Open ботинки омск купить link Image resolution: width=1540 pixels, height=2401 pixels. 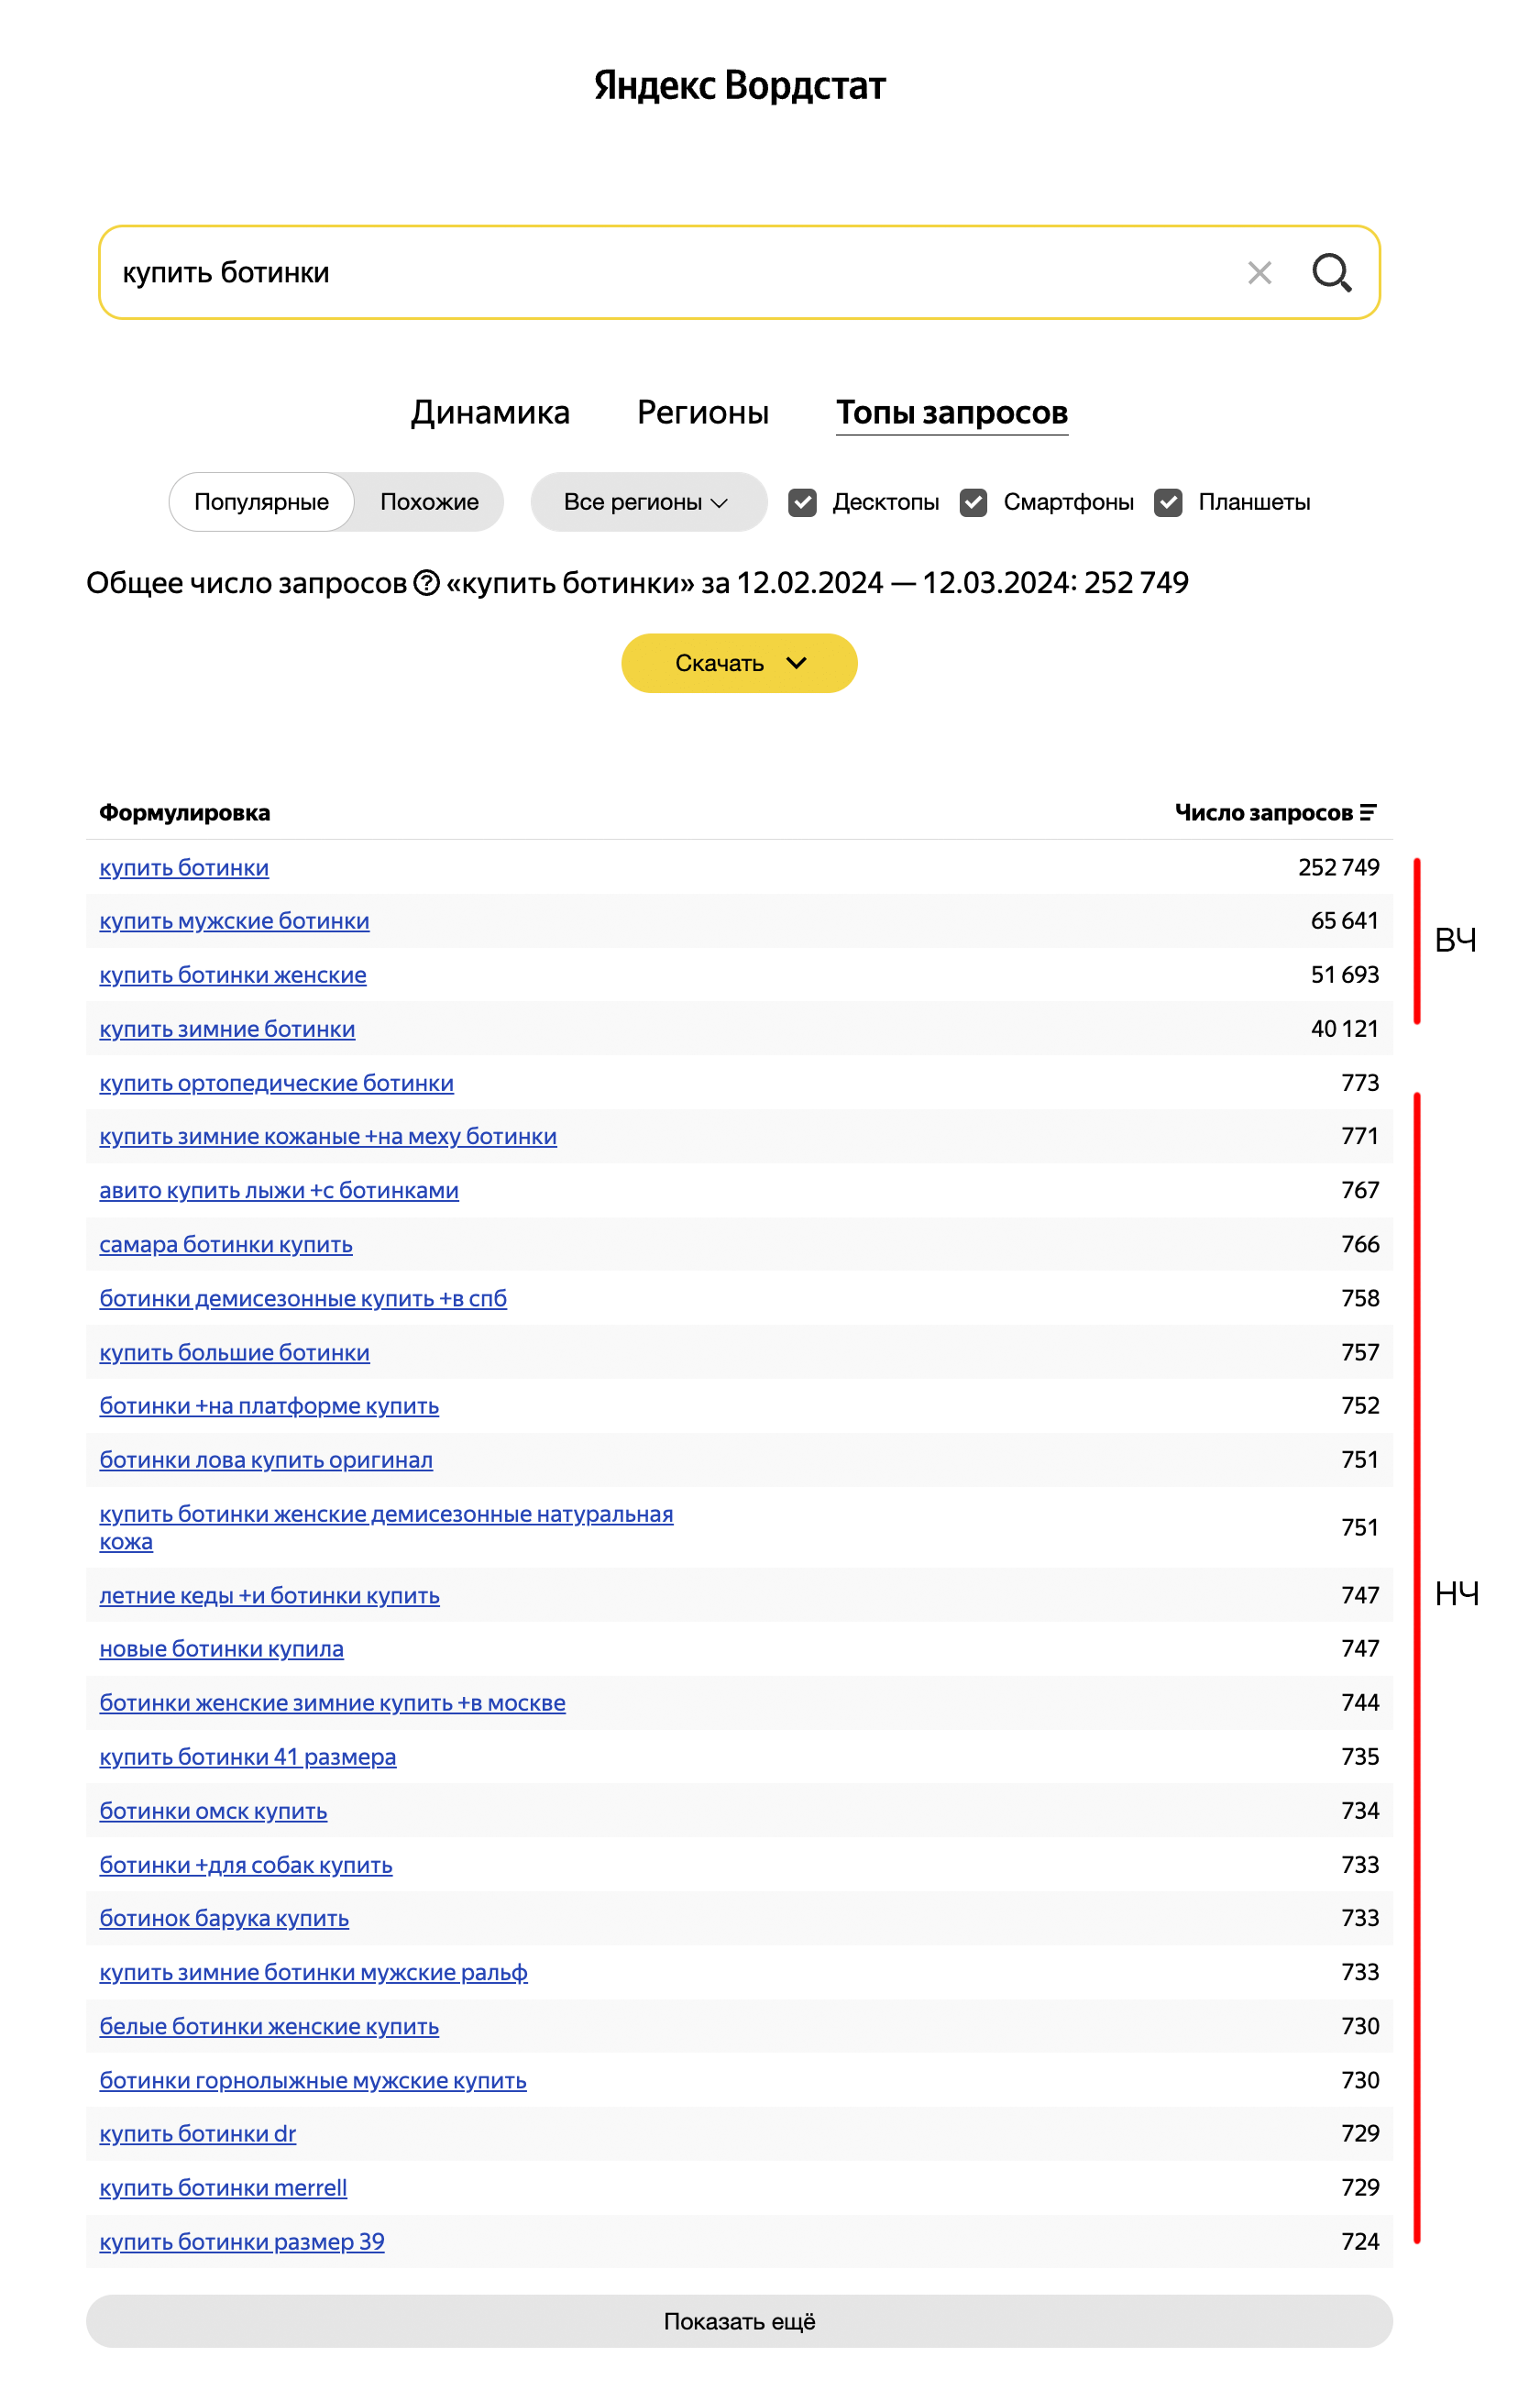pos(213,1811)
